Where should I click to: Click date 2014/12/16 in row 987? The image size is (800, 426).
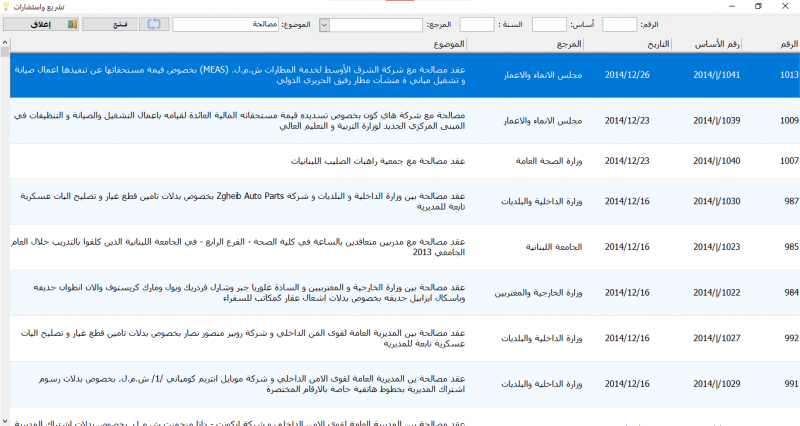[627, 201]
